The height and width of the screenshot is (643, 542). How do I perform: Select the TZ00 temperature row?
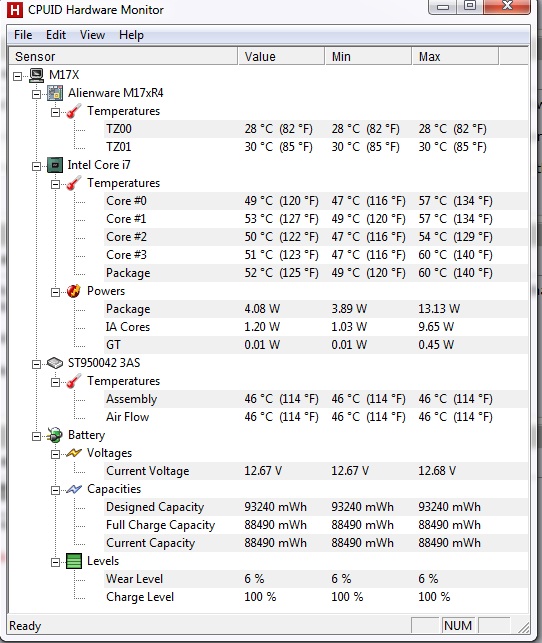pos(316,129)
